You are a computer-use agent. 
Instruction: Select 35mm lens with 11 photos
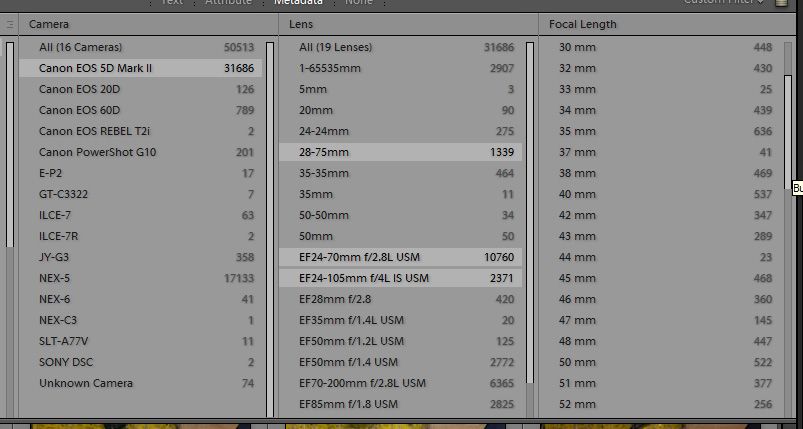pyautogui.click(x=400, y=194)
